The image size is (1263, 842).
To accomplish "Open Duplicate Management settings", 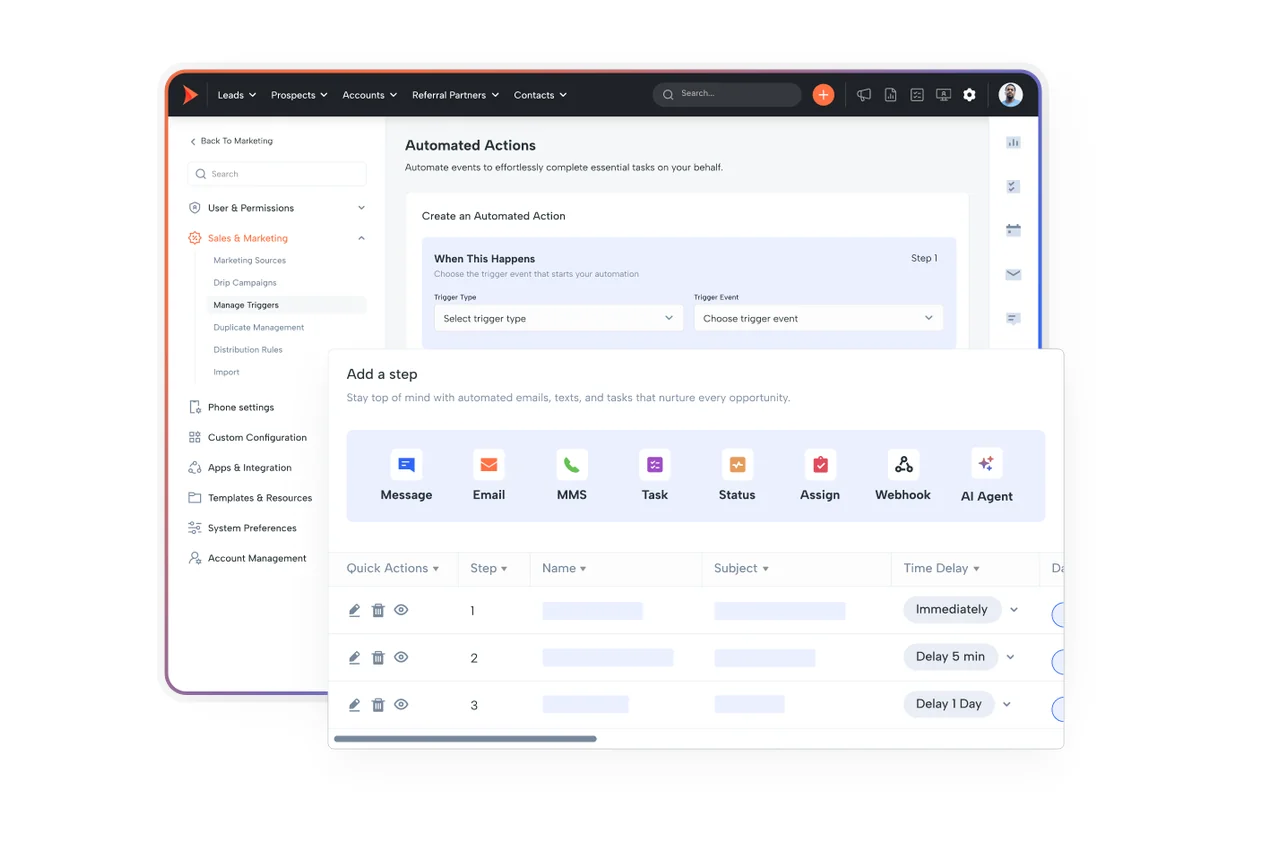I will click(259, 327).
